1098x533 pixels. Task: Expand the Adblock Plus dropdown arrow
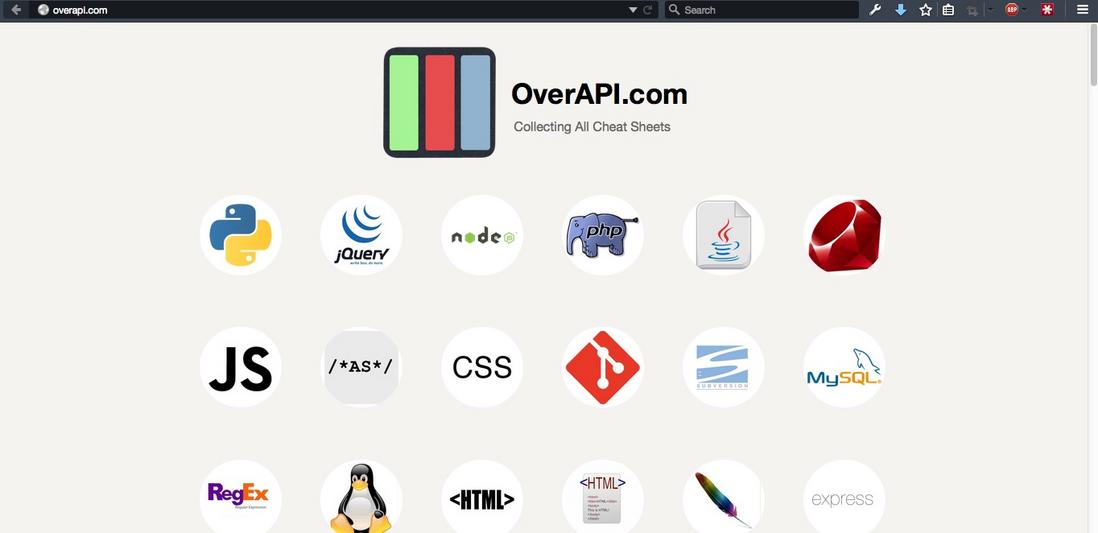click(1025, 10)
